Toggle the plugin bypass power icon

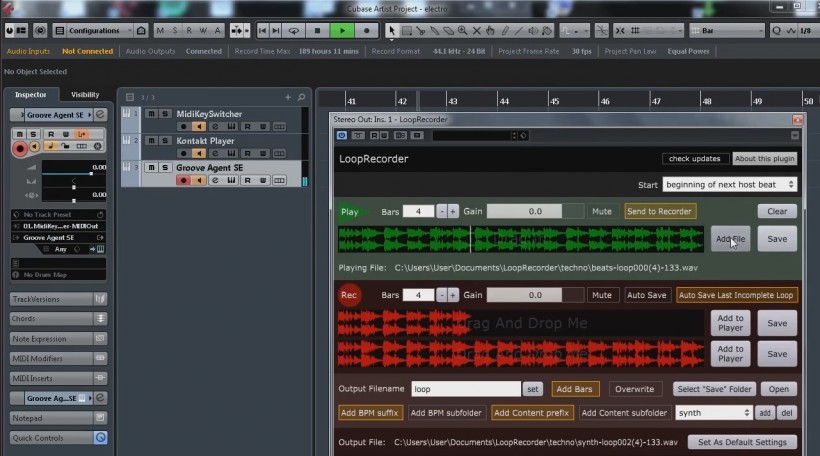341,135
